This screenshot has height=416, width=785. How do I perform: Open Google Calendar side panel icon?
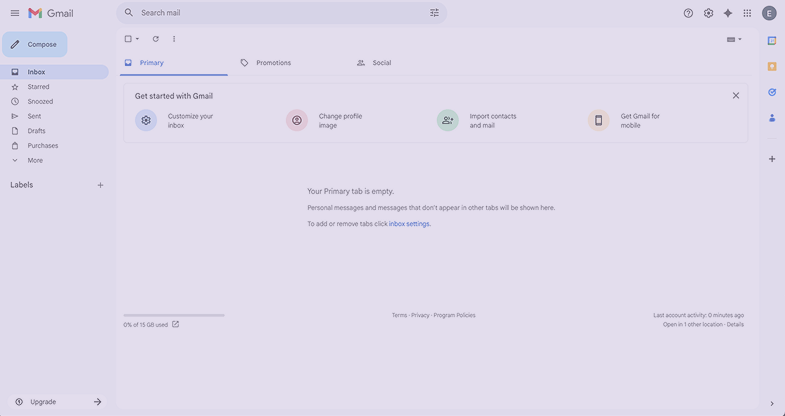pos(772,41)
